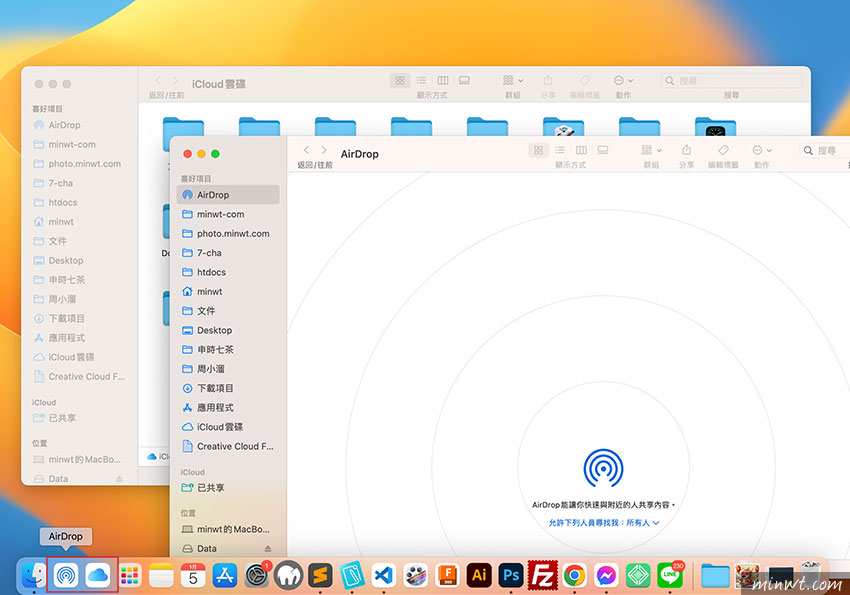This screenshot has height=595, width=850.
Task: Select AirDrop in front window sidebar
Action: (228, 195)
